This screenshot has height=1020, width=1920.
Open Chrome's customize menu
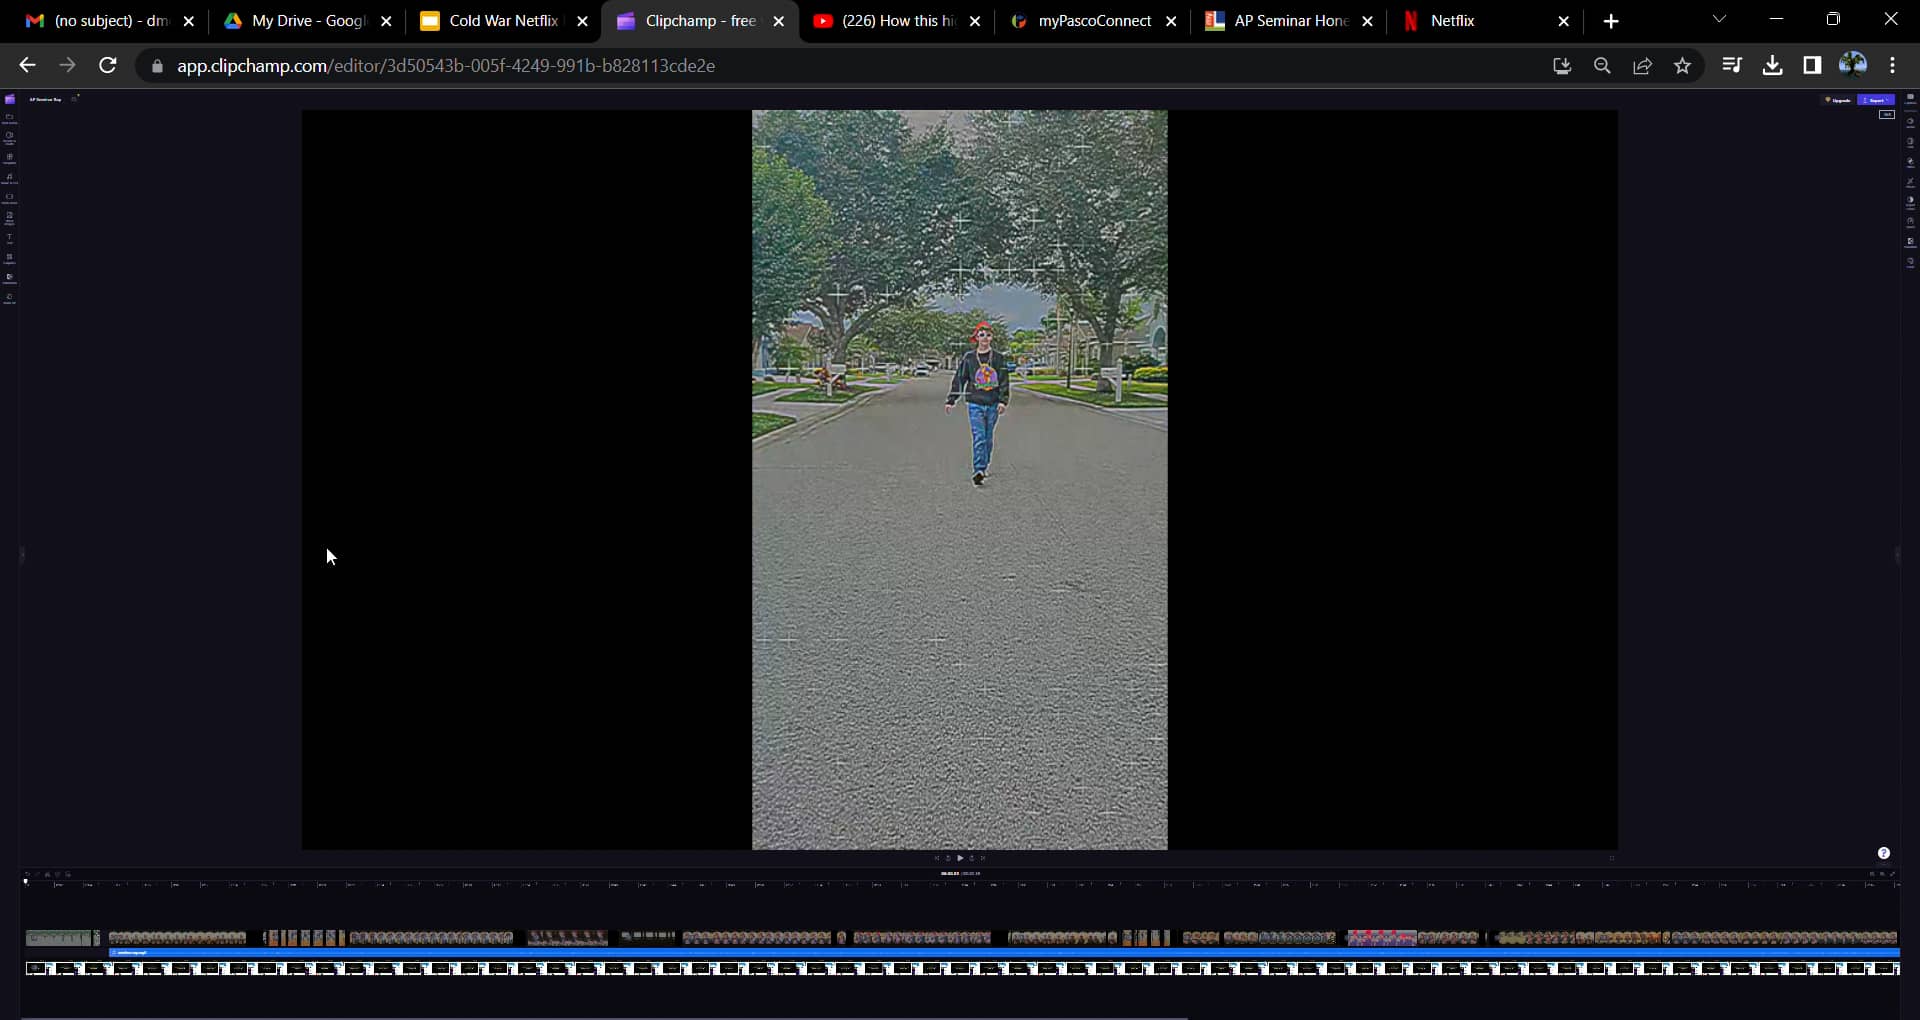[1893, 65]
